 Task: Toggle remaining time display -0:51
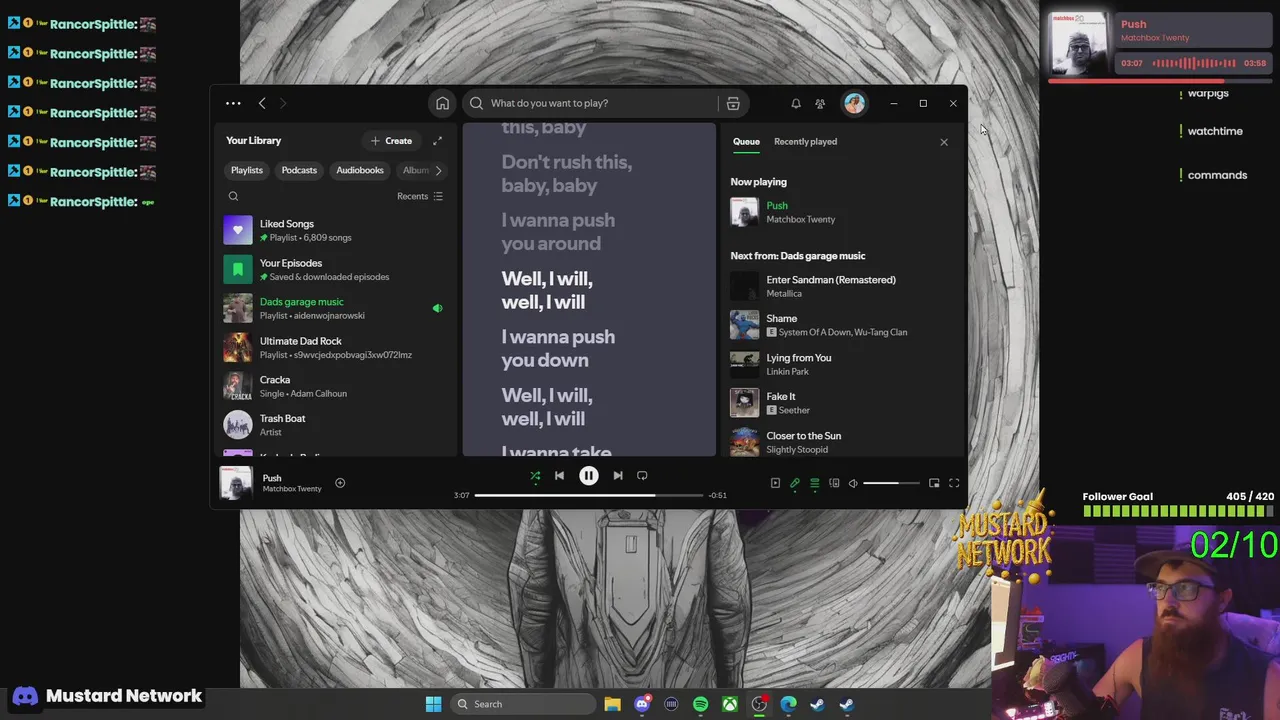point(717,495)
